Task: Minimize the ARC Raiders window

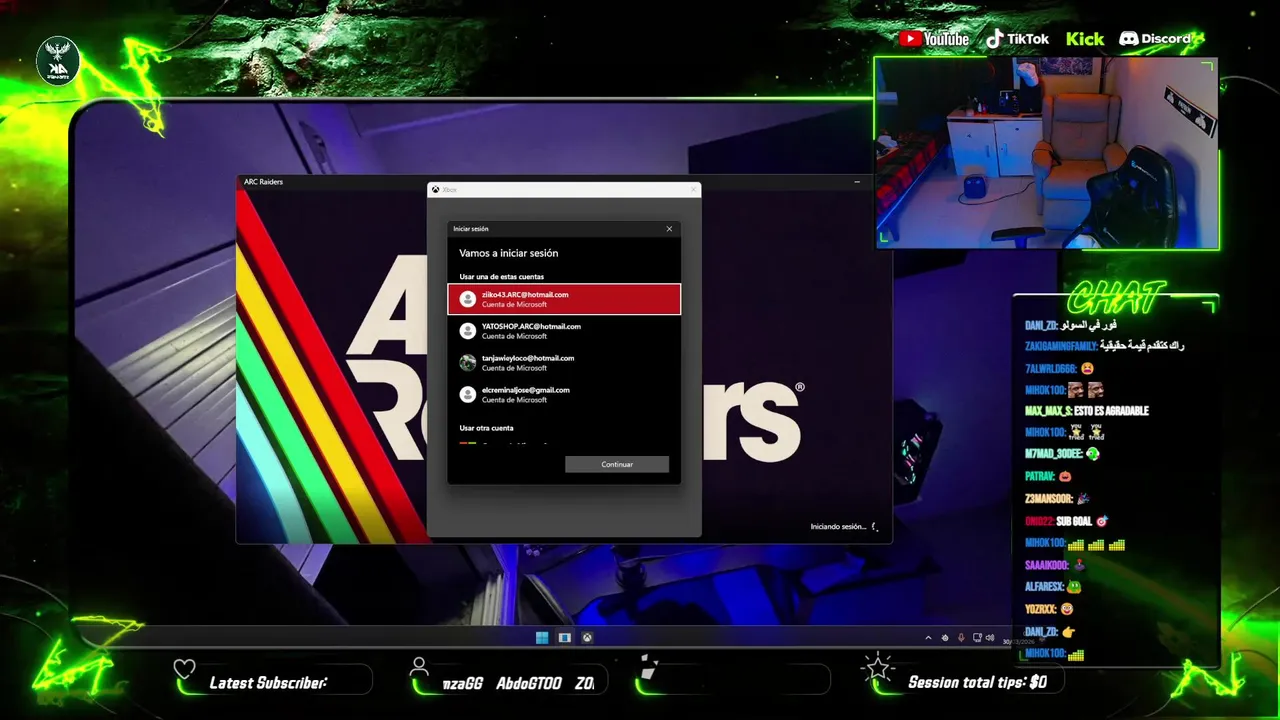Action: click(x=857, y=182)
